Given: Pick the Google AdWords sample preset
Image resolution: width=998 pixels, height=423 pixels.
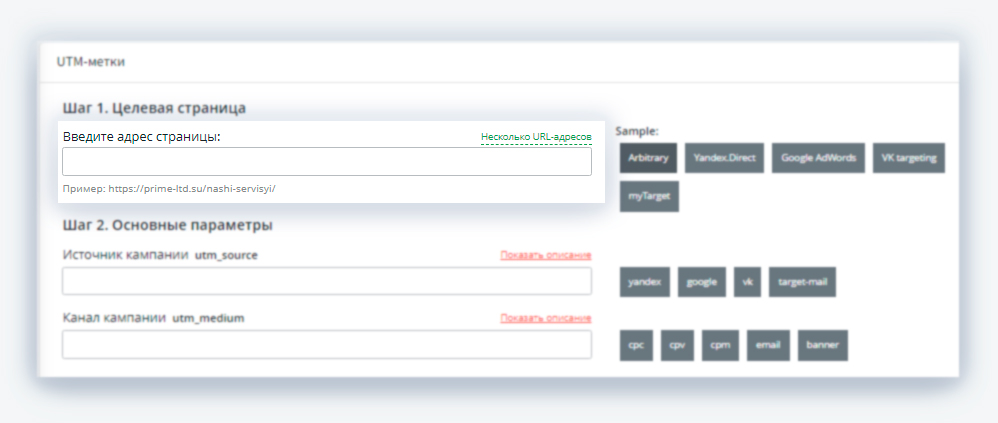Looking at the screenshot, I should point(817,158).
